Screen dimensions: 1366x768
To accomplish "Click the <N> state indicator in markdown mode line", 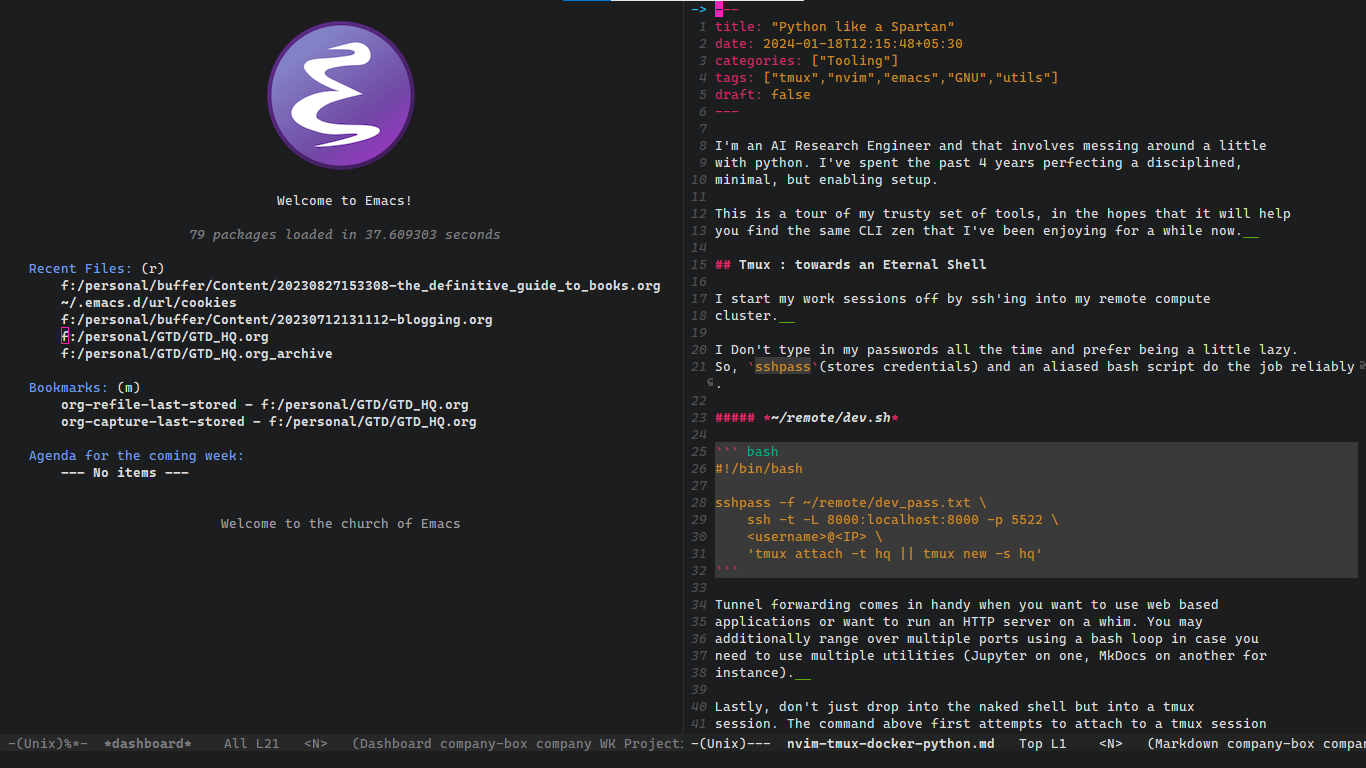I will [1111, 743].
